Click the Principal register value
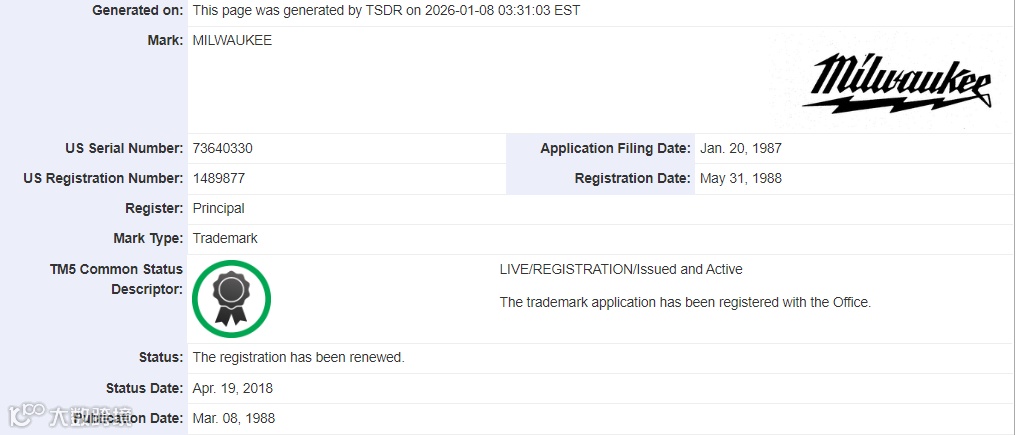 (x=218, y=208)
